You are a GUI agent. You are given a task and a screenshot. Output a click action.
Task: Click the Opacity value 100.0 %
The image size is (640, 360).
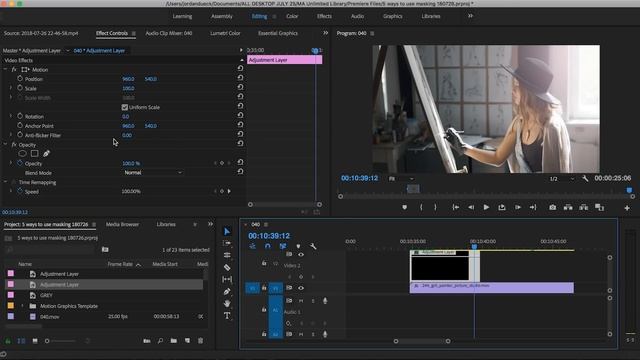coord(131,163)
